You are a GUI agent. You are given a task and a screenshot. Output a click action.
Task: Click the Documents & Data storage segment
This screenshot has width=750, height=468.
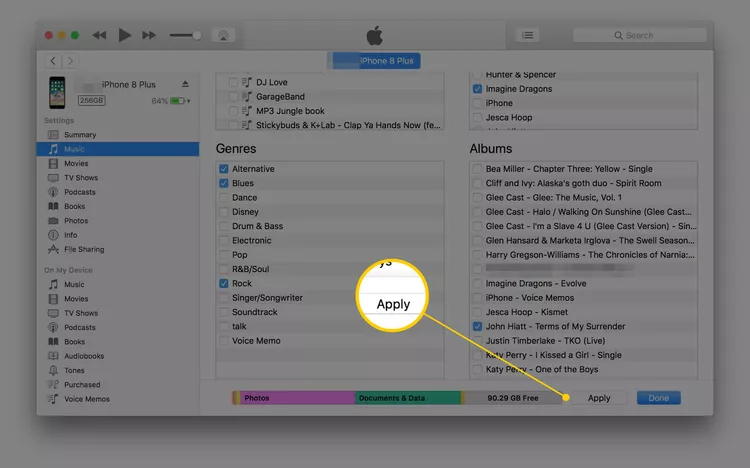coord(408,398)
